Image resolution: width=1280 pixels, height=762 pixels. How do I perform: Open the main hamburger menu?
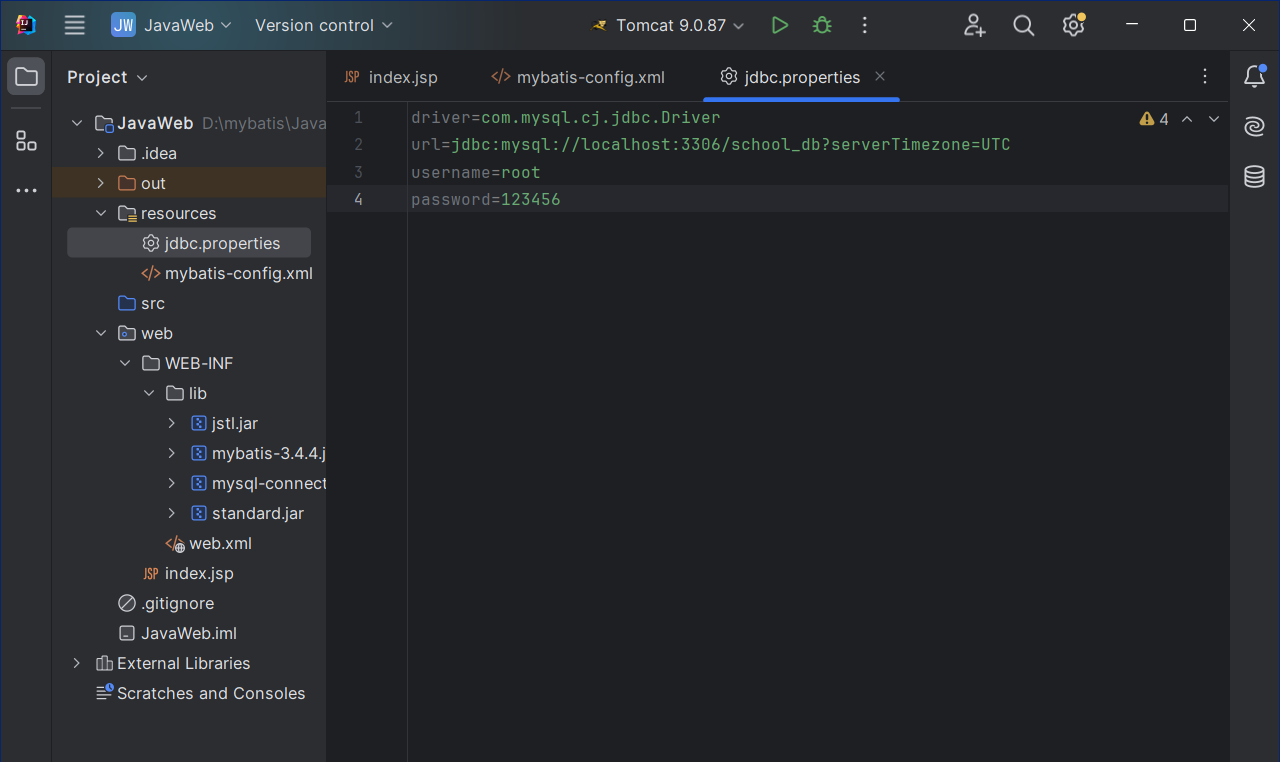(75, 25)
